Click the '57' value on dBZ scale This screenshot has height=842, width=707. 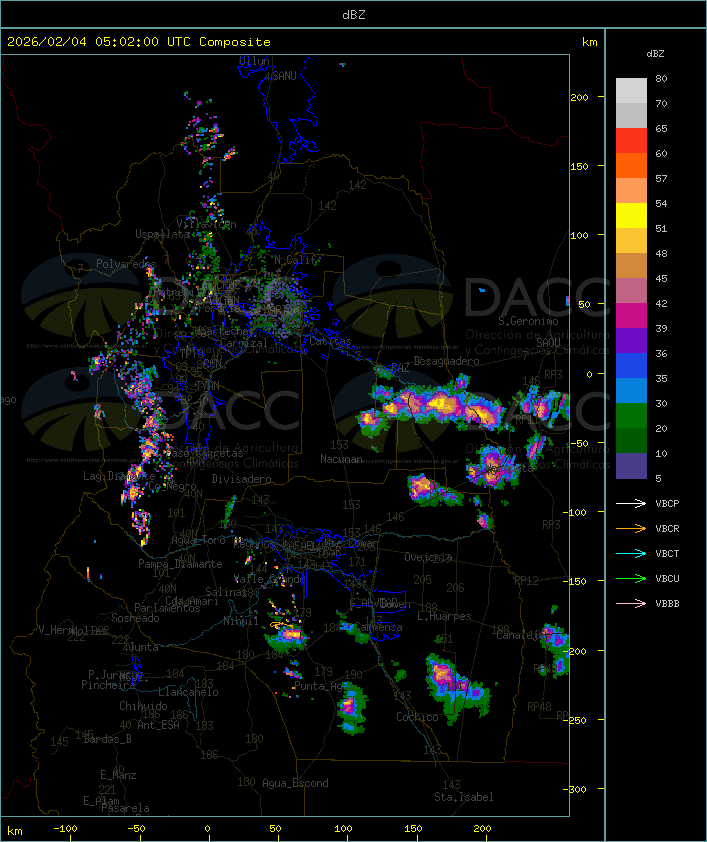click(661, 178)
